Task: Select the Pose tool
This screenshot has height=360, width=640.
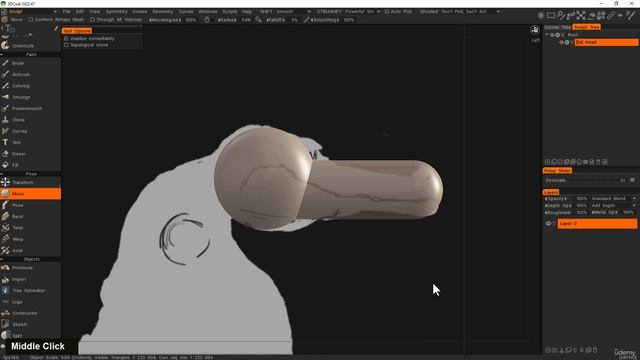Action: pos(31,205)
